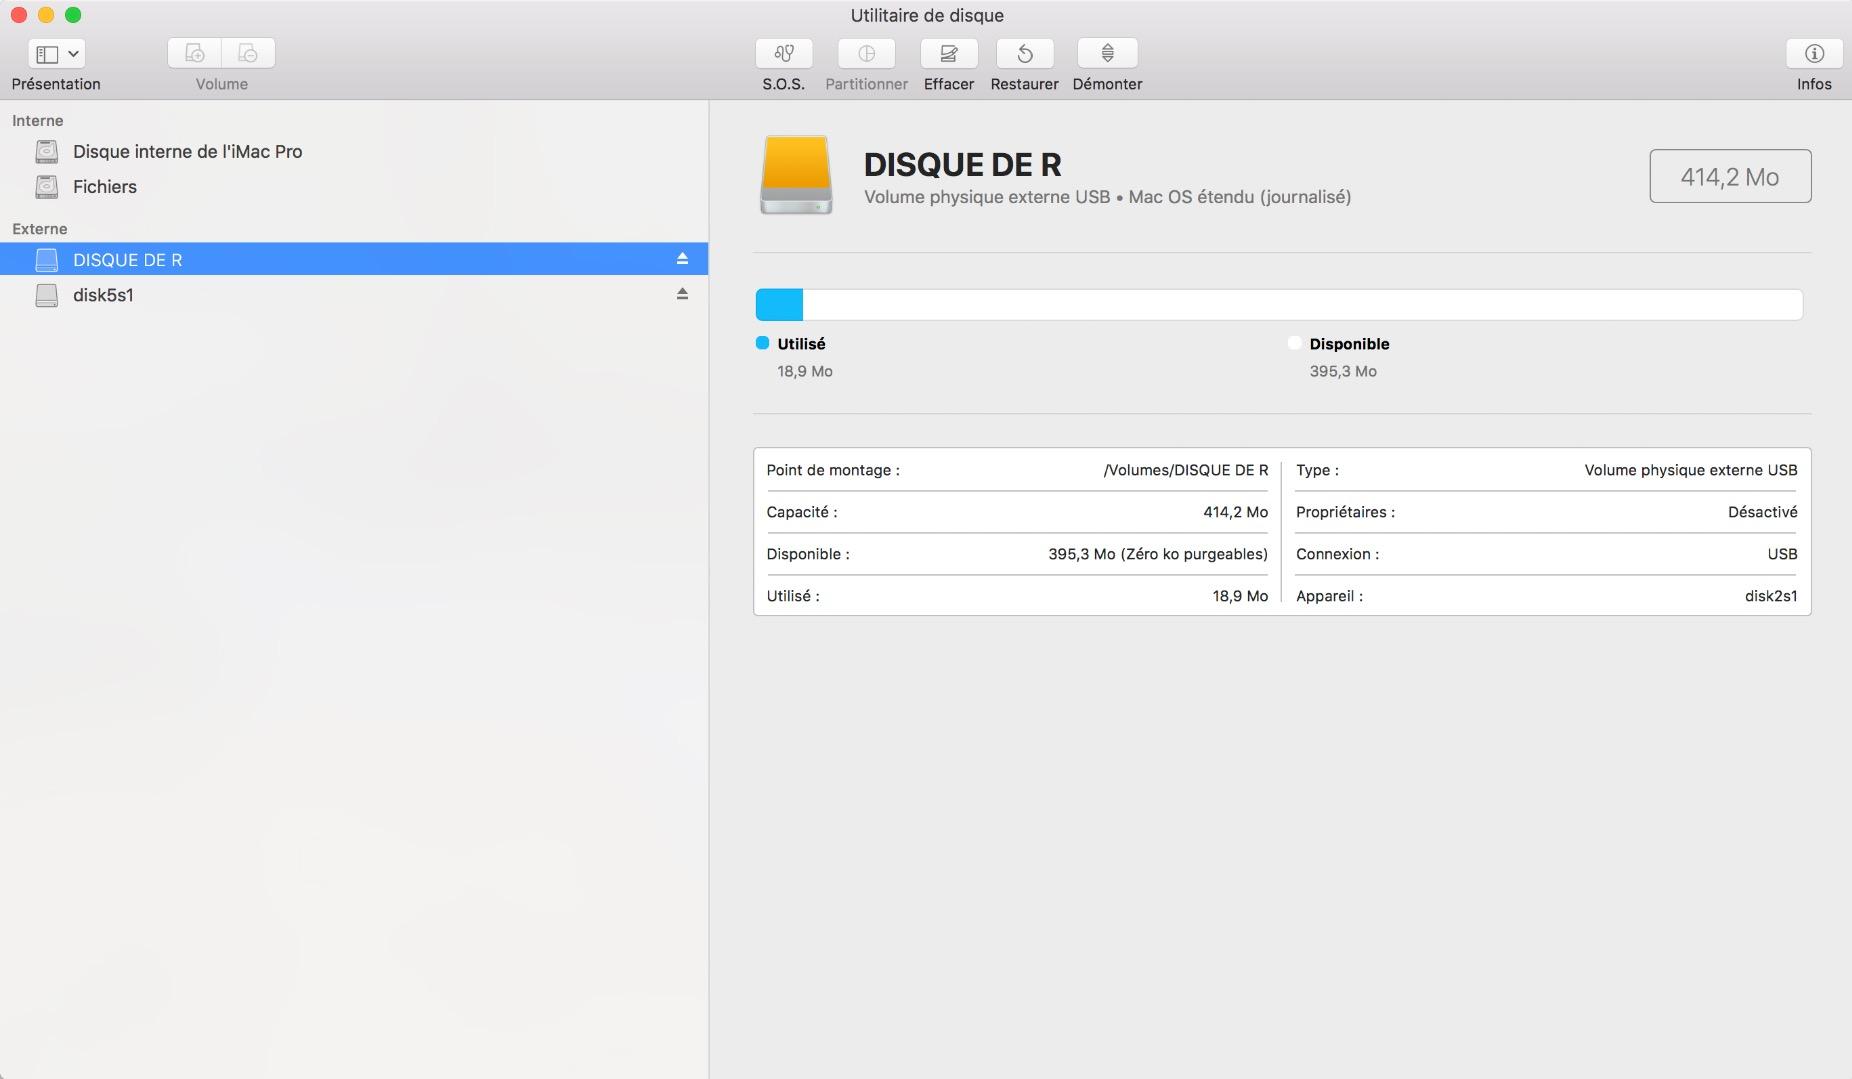Close the Utilitaire de disque window

point(18,15)
